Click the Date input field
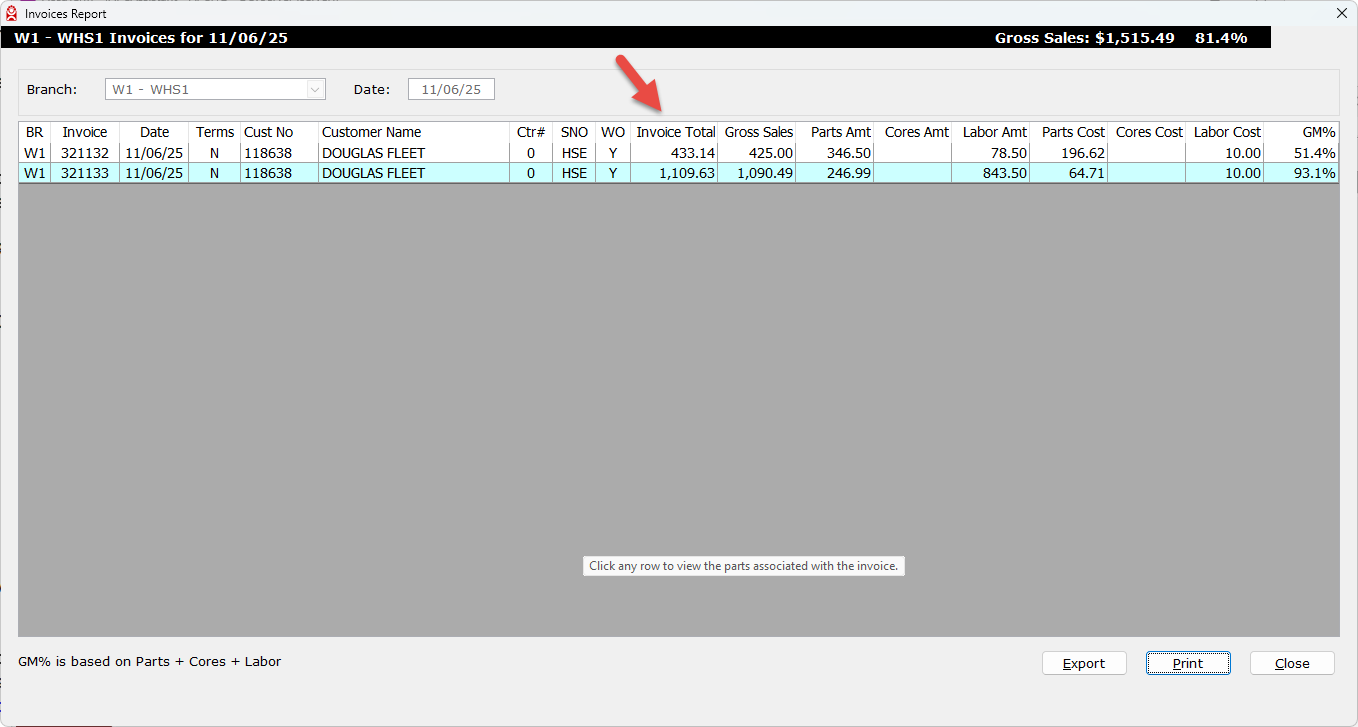This screenshot has width=1358, height=727. (451, 90)
